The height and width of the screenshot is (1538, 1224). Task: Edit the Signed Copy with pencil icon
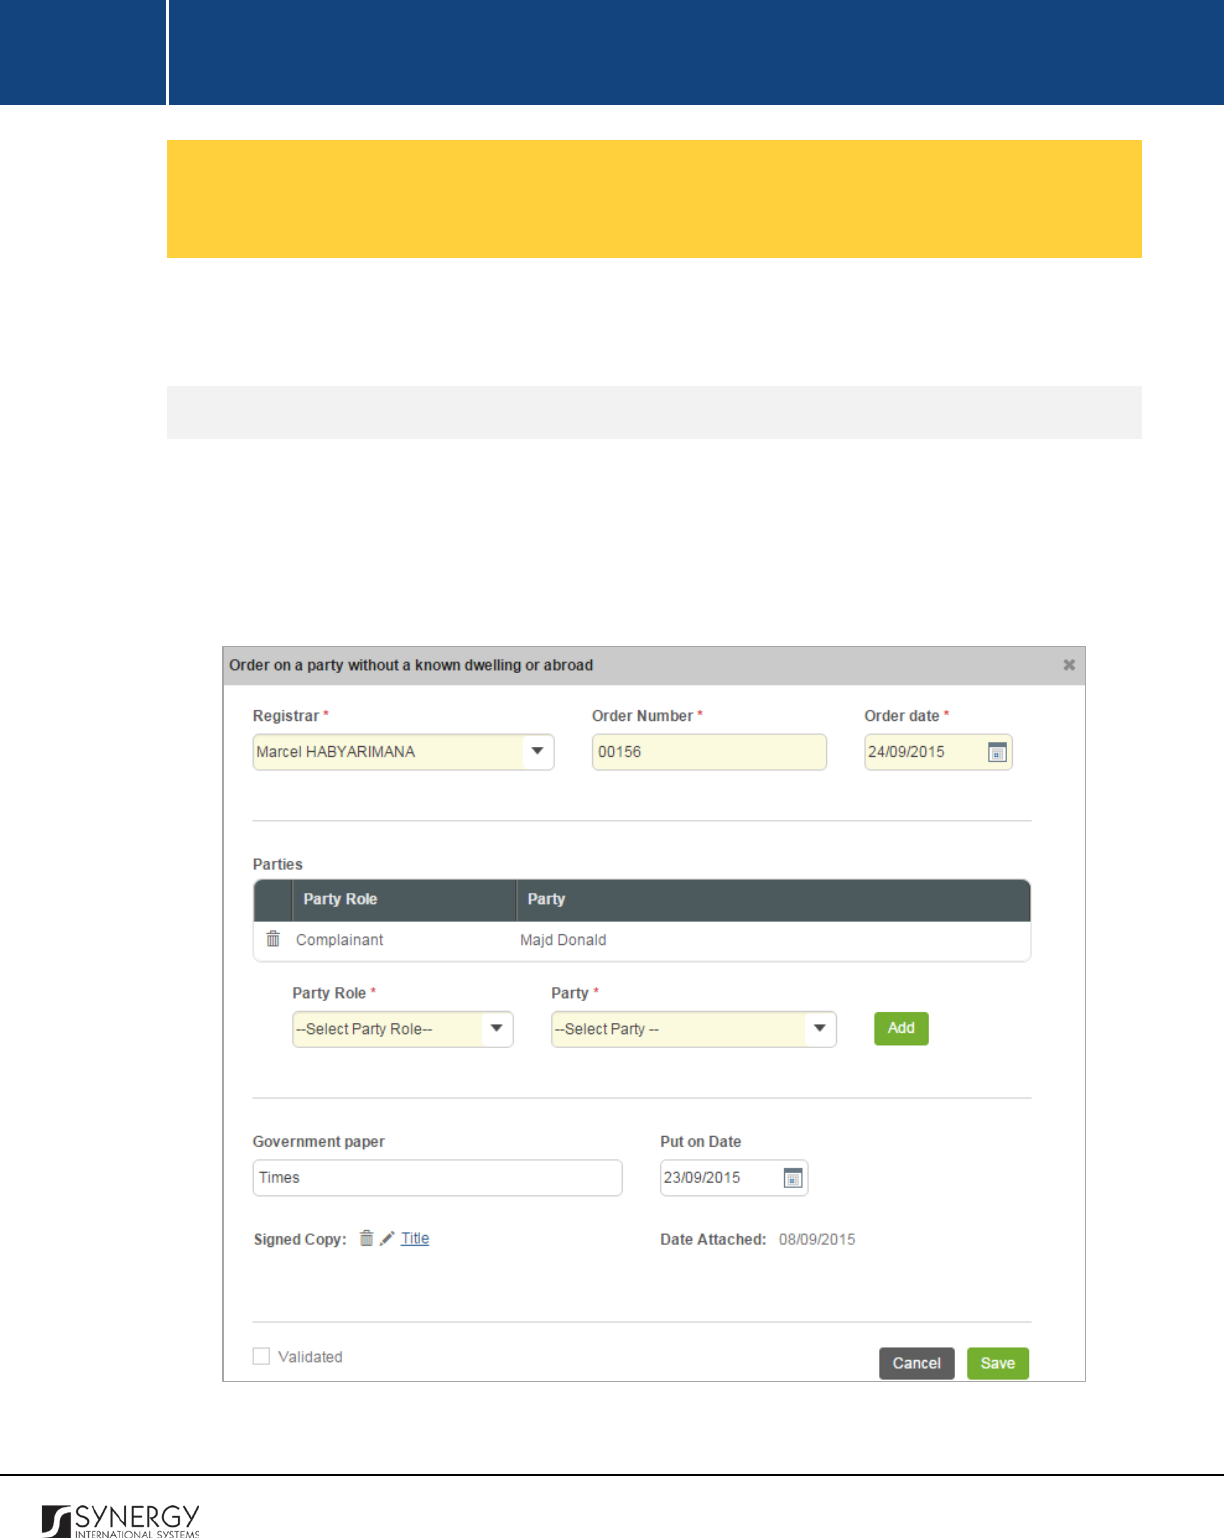(387, 1238)
